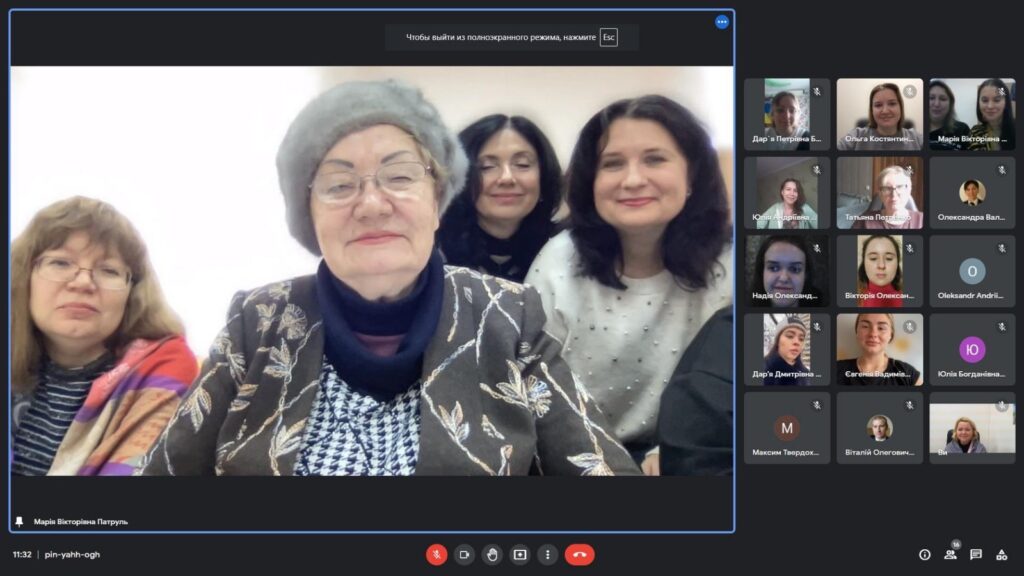1024x576 pixels.
Task: Open the meeting details info icon
Action: pyautogui.click(x=924, y=554)
